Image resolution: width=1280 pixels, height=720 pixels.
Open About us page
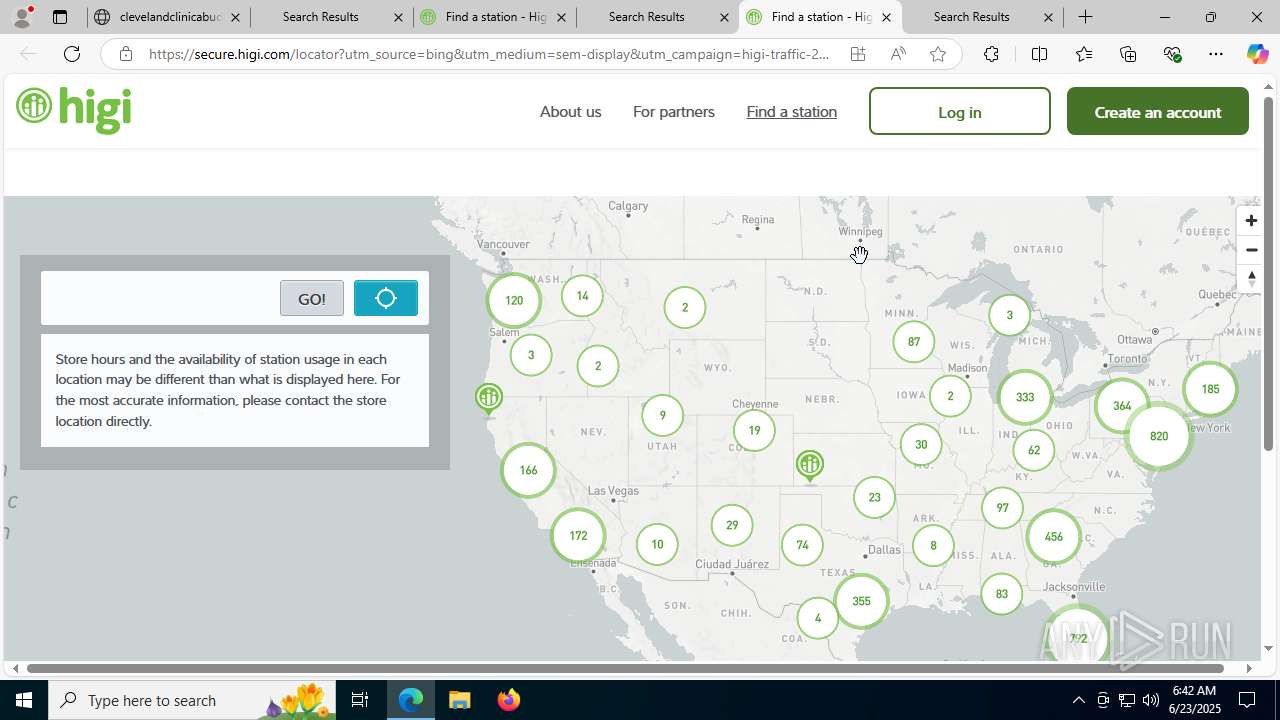570,111
